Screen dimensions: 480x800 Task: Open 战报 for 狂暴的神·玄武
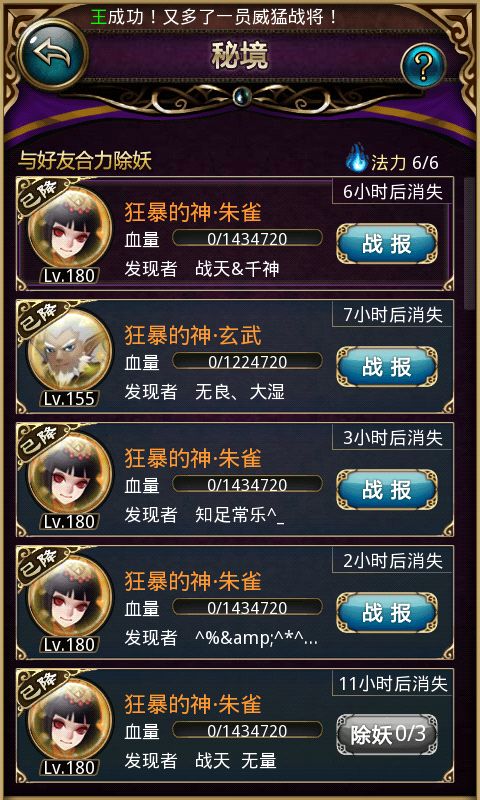[x=387, y=367]
